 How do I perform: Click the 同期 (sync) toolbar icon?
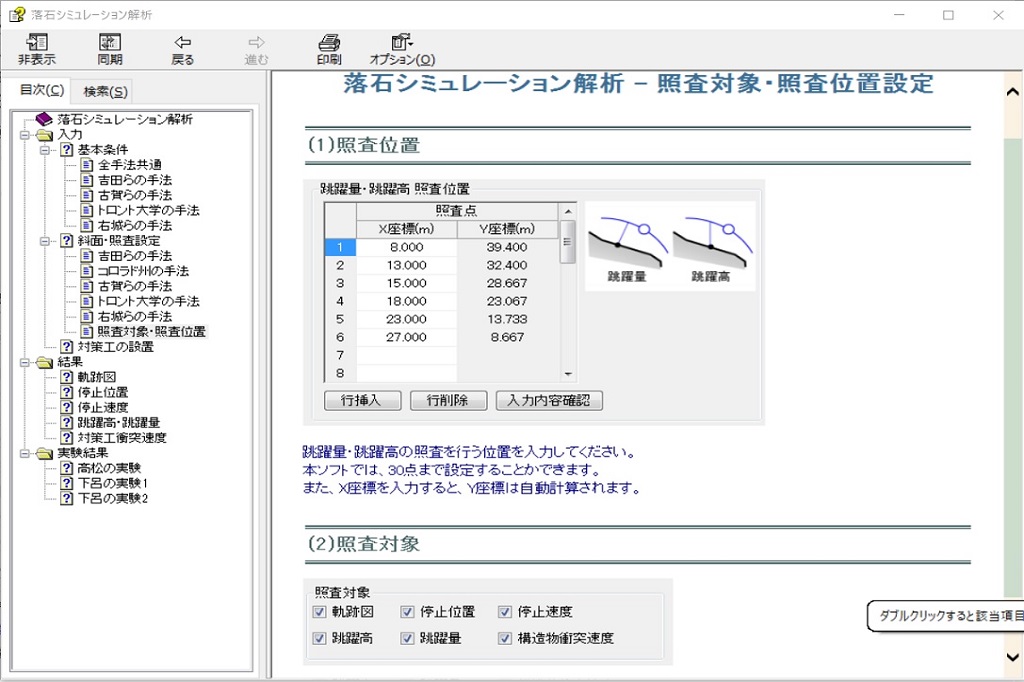110,49
